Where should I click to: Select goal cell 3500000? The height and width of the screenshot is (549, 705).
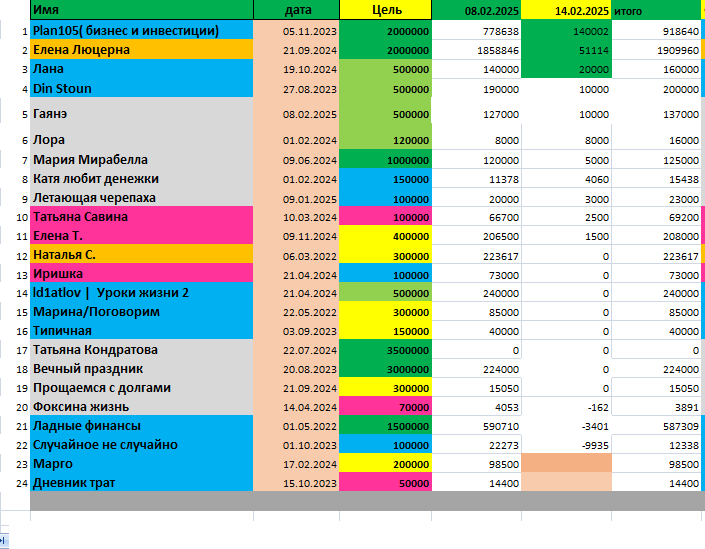click(385, 350)
